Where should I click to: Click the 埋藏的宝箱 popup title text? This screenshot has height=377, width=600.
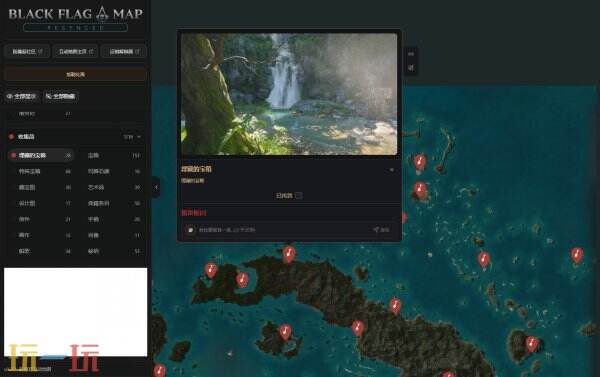pyautogui.click(x=196, y=169)
